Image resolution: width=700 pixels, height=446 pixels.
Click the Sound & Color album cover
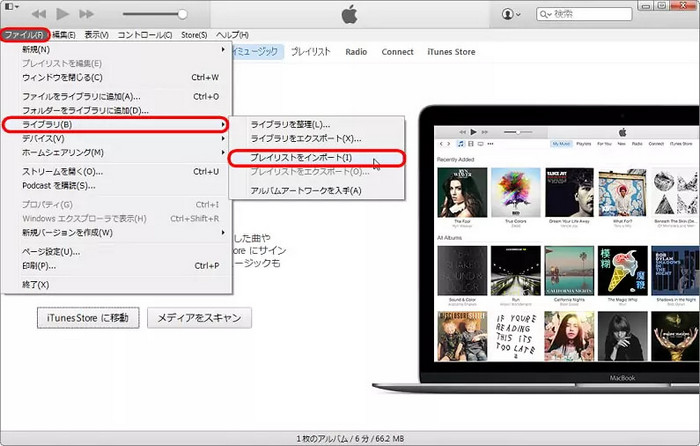(x=462, y=271)
